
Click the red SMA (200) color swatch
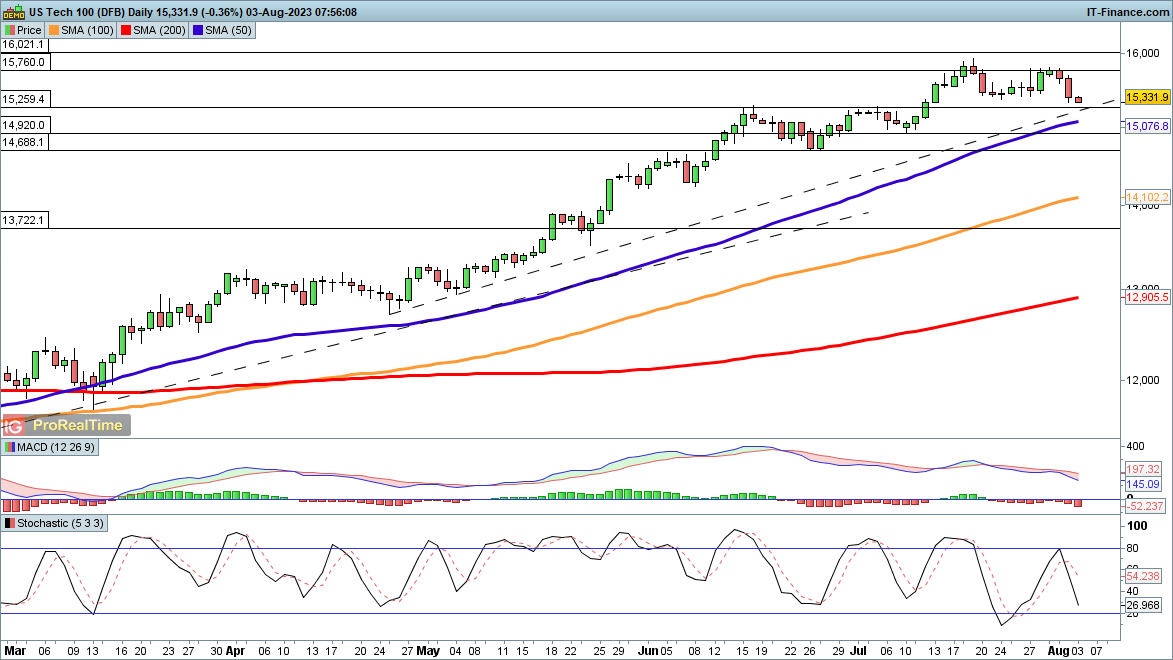126,30
